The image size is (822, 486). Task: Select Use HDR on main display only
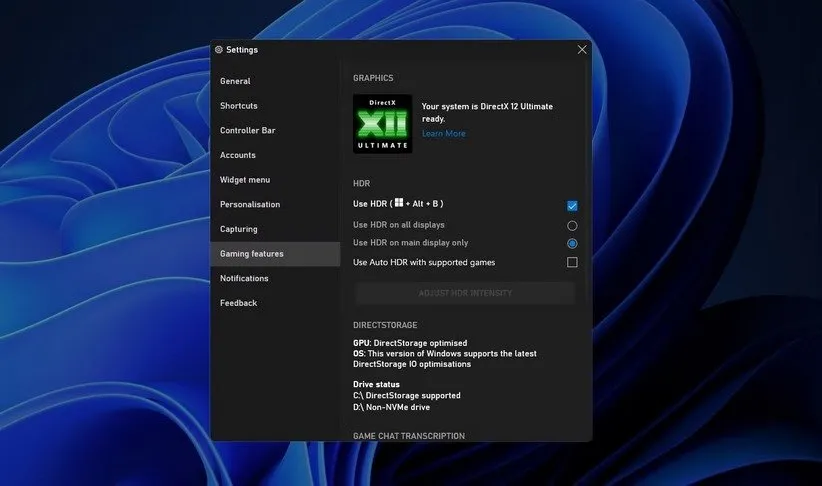(572, 243)
